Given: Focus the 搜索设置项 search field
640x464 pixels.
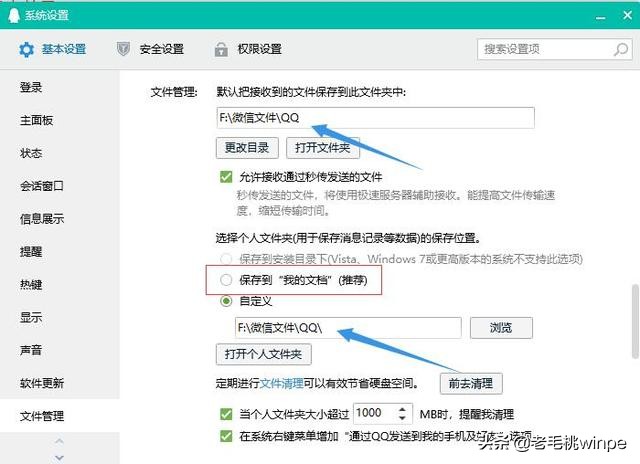Looking at the screenshot, I should 555,49.
